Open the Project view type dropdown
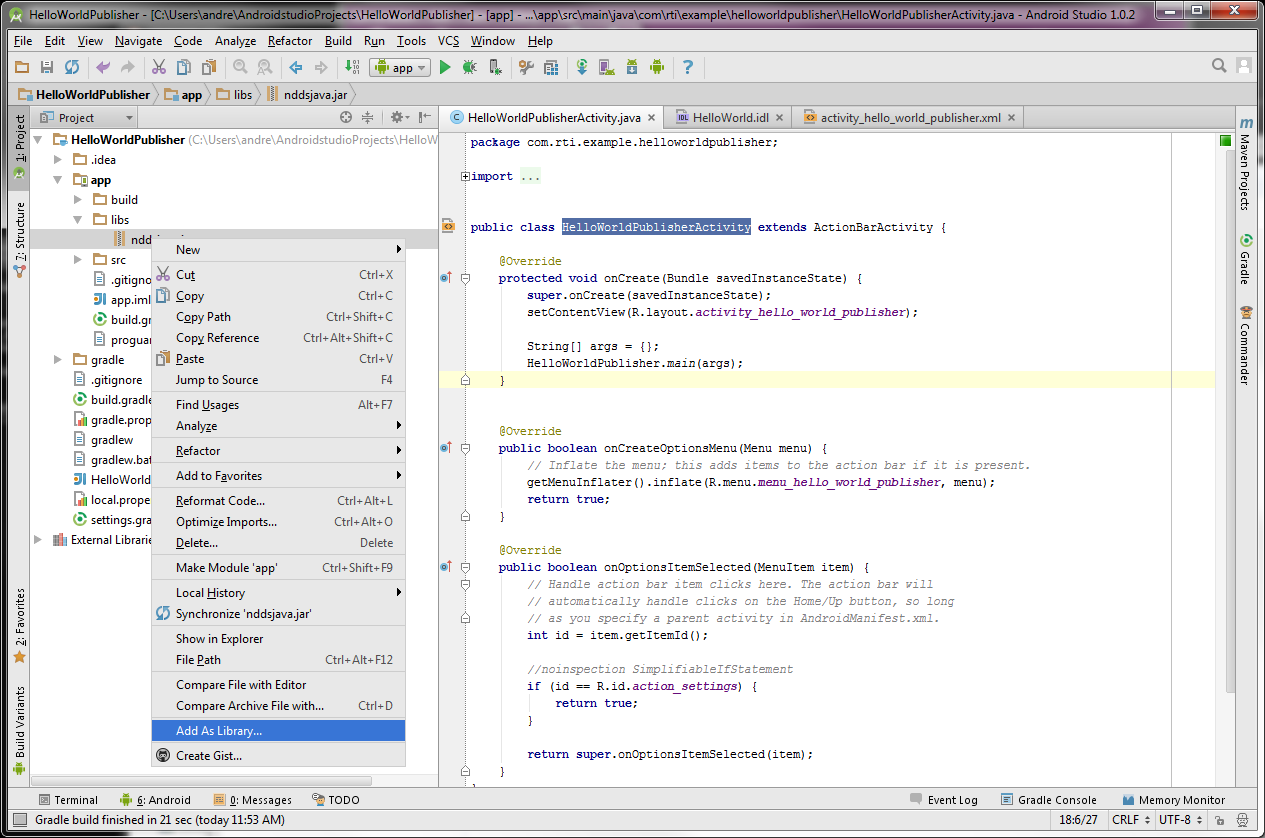 point(86,117)
